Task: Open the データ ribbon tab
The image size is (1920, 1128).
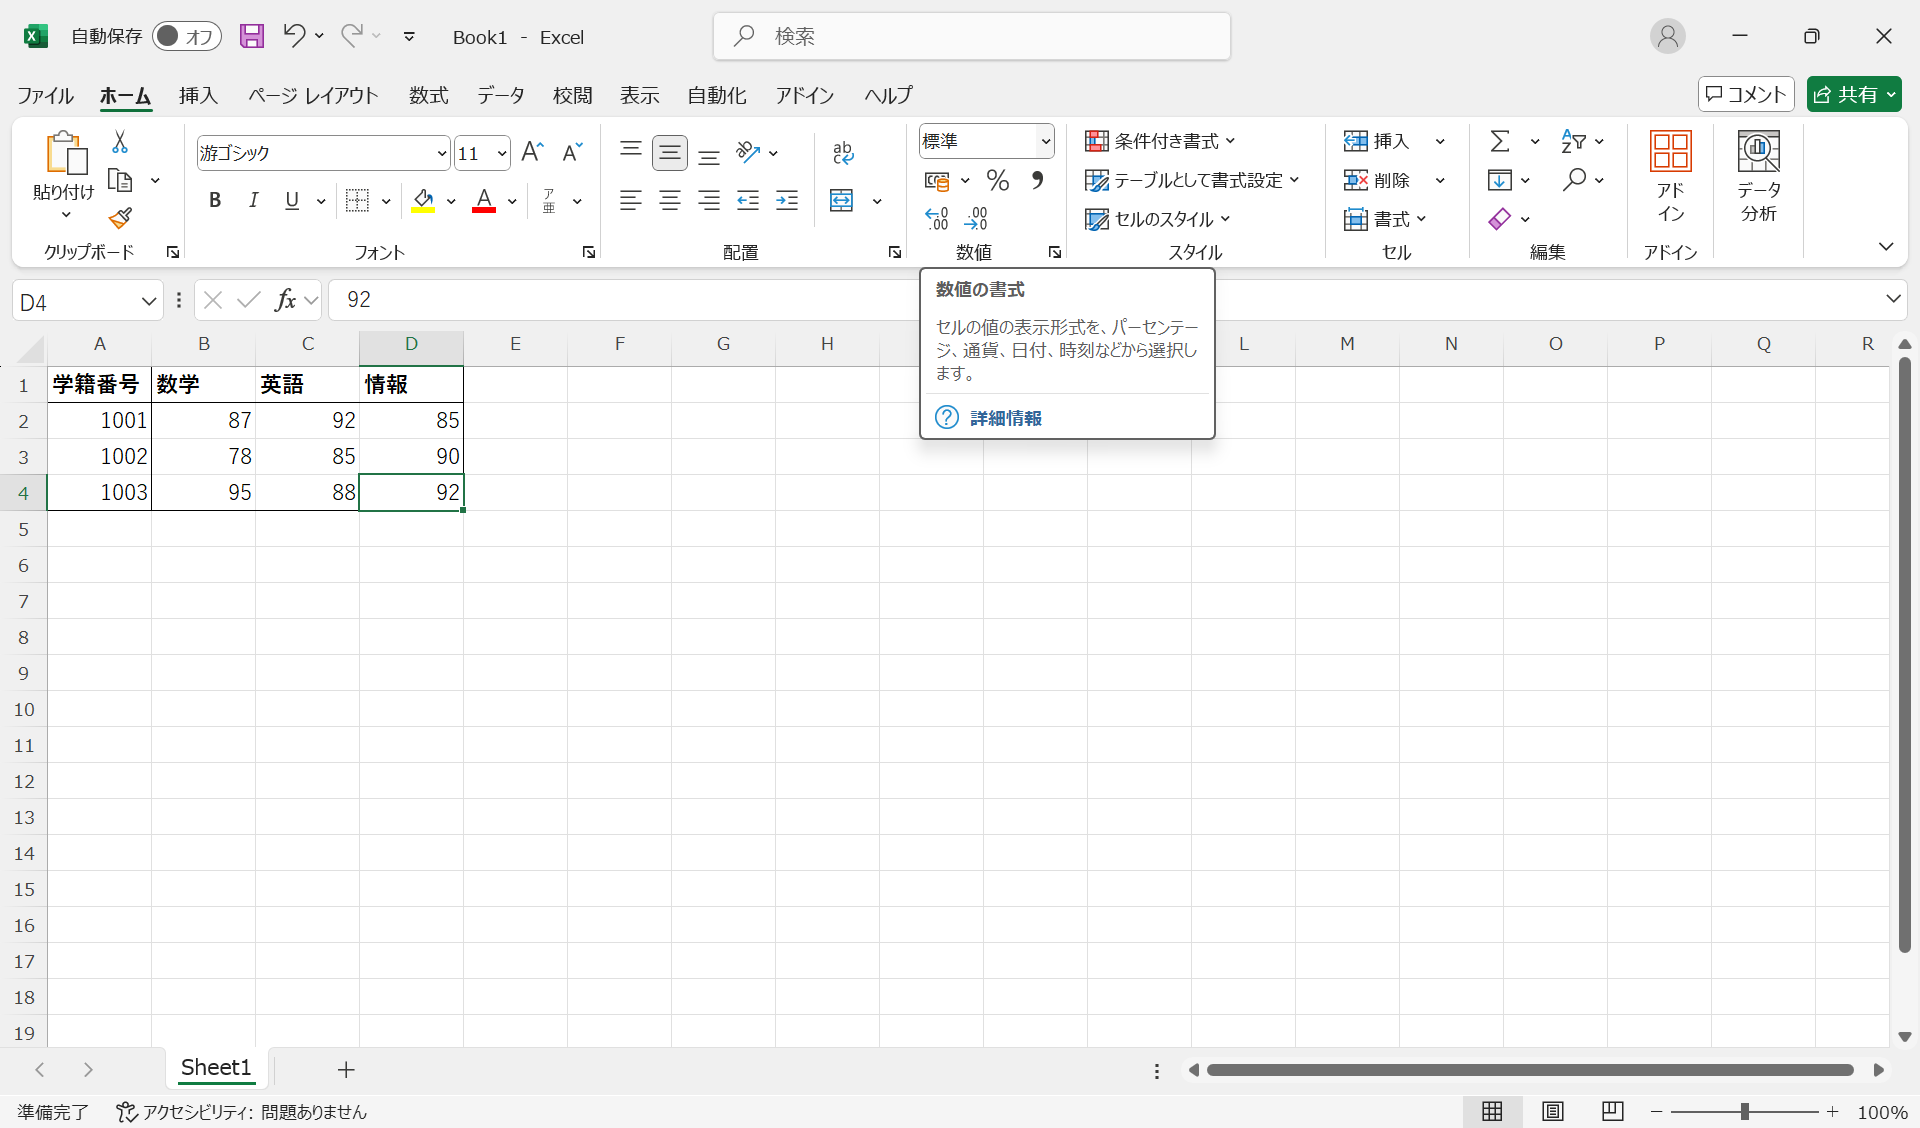Action: pyautogui.click(x=500, y=95)
